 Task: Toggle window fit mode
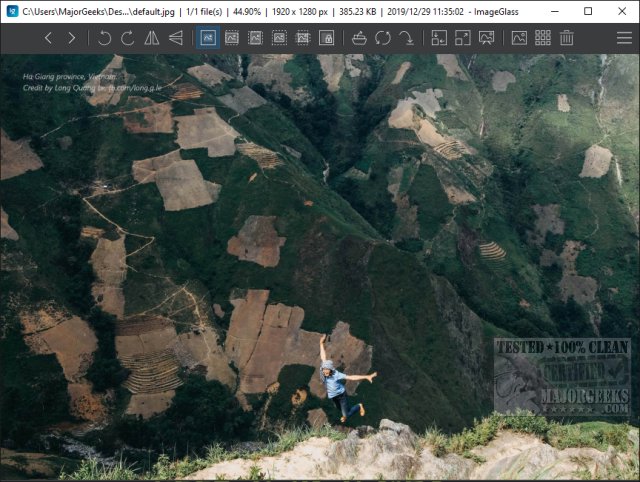[439, 38]
